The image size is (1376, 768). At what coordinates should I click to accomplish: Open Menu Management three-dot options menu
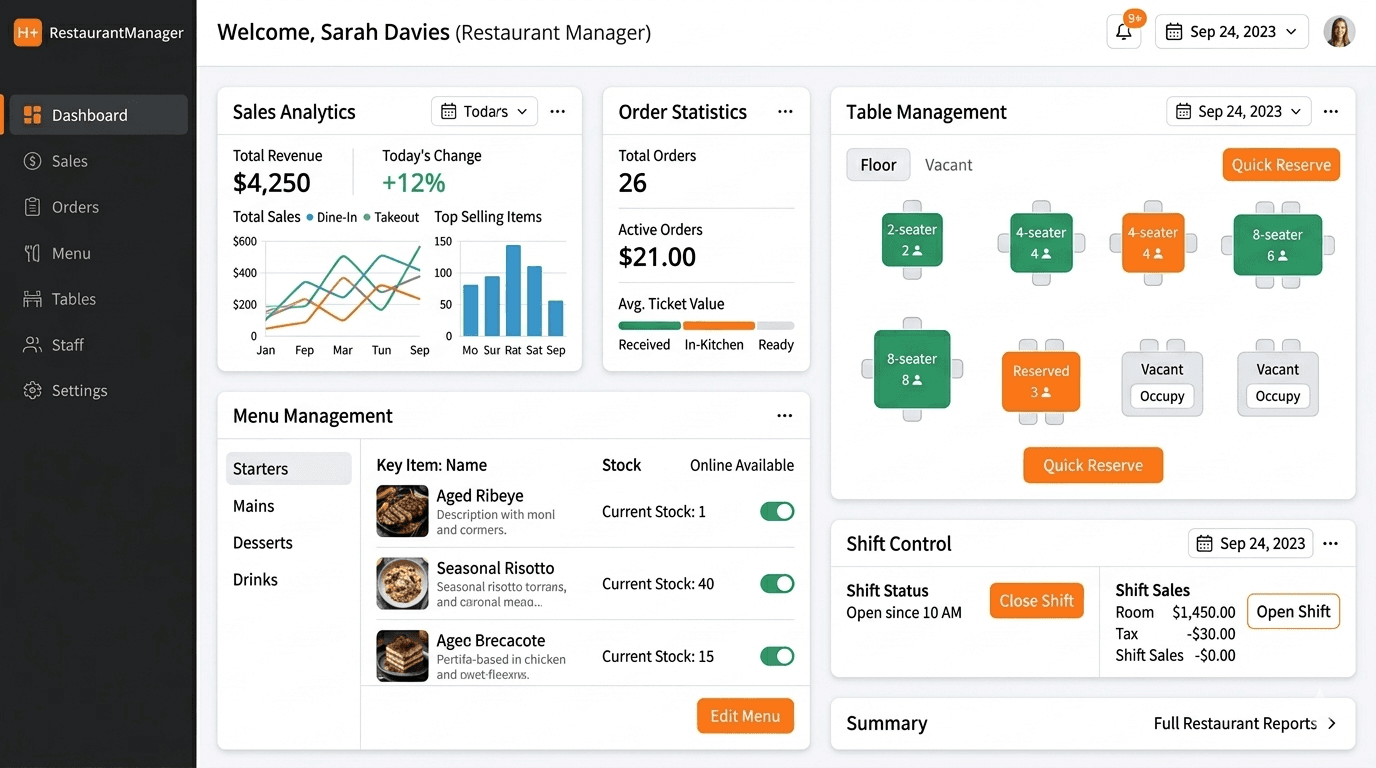(785, 416)
